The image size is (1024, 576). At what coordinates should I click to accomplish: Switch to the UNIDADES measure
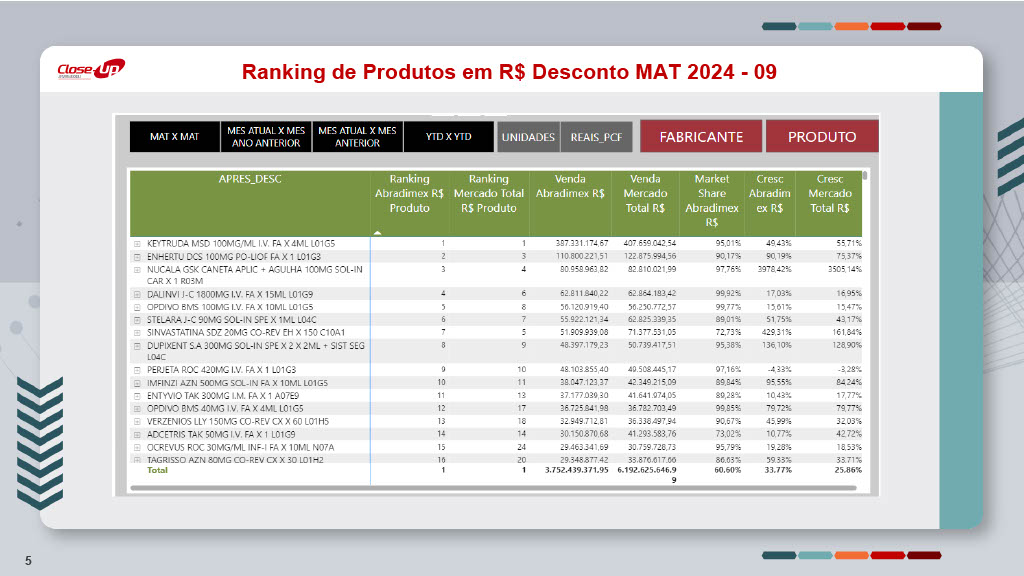(x=528, y=137)
